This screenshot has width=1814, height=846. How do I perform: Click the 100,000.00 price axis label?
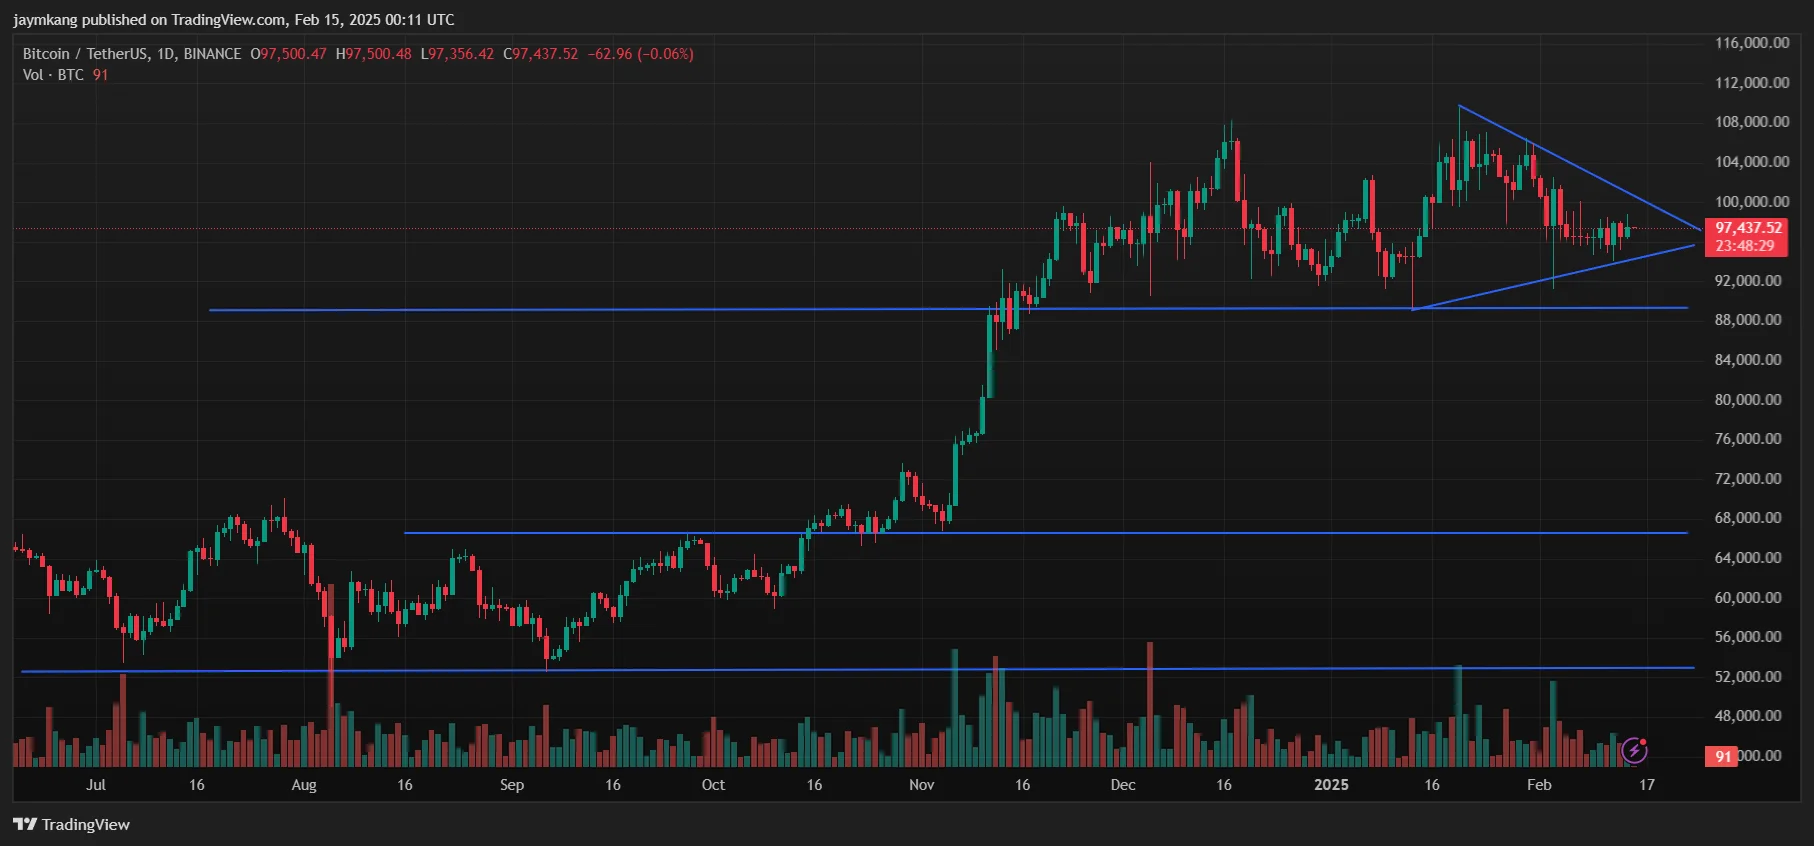coord(1752,201)
